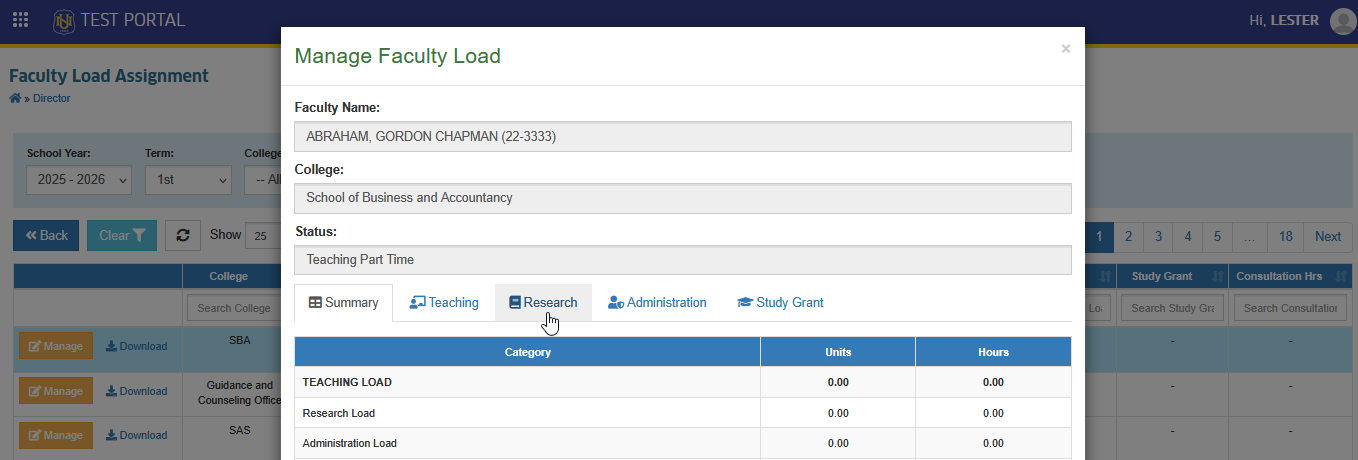The width and height of the screenshot is (1358, 460).
Task: Click the TEST PORTAL shield logo
Action: 64,20
